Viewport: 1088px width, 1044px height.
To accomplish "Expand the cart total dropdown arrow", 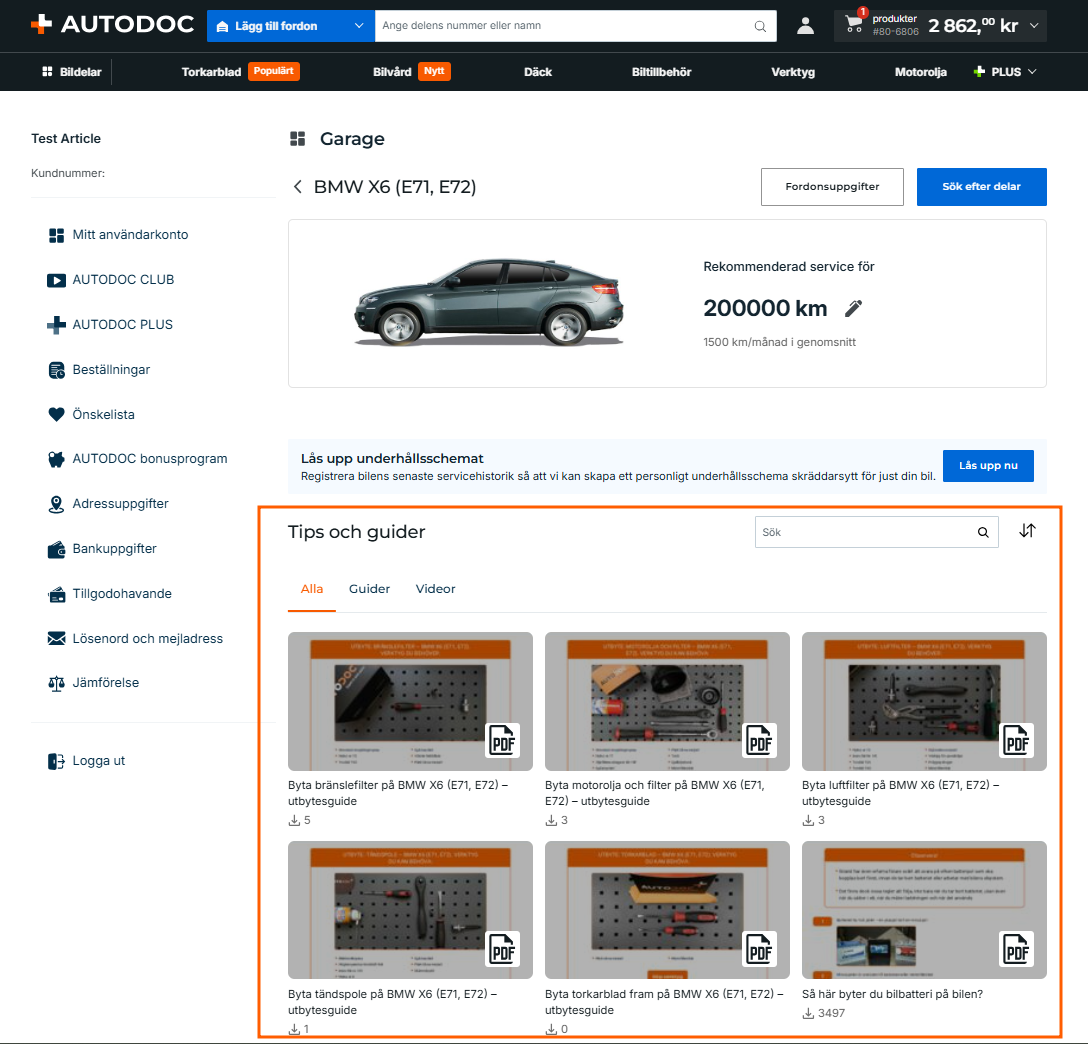I will coord(1034,26).
